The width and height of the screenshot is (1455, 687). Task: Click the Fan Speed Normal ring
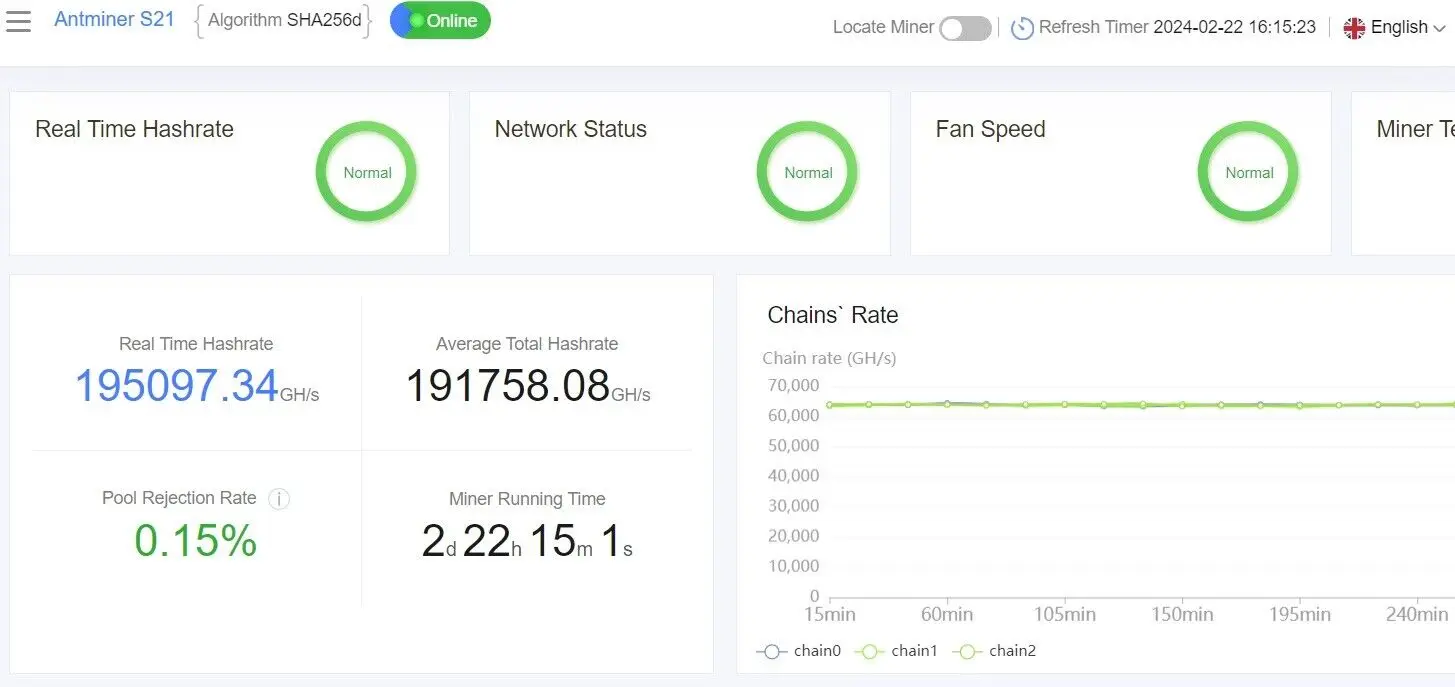click(1249, 172)
